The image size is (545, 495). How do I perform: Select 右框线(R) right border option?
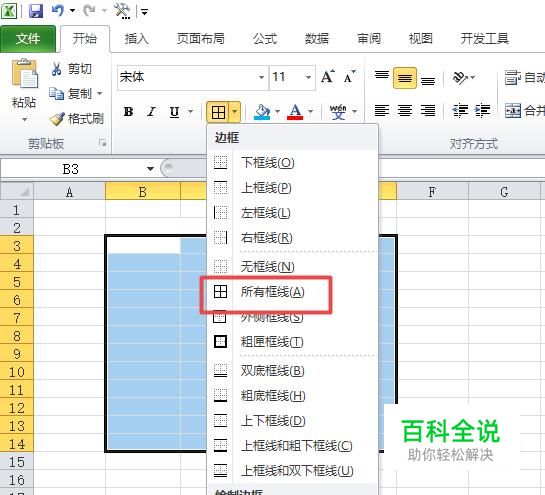pos(292,238)
